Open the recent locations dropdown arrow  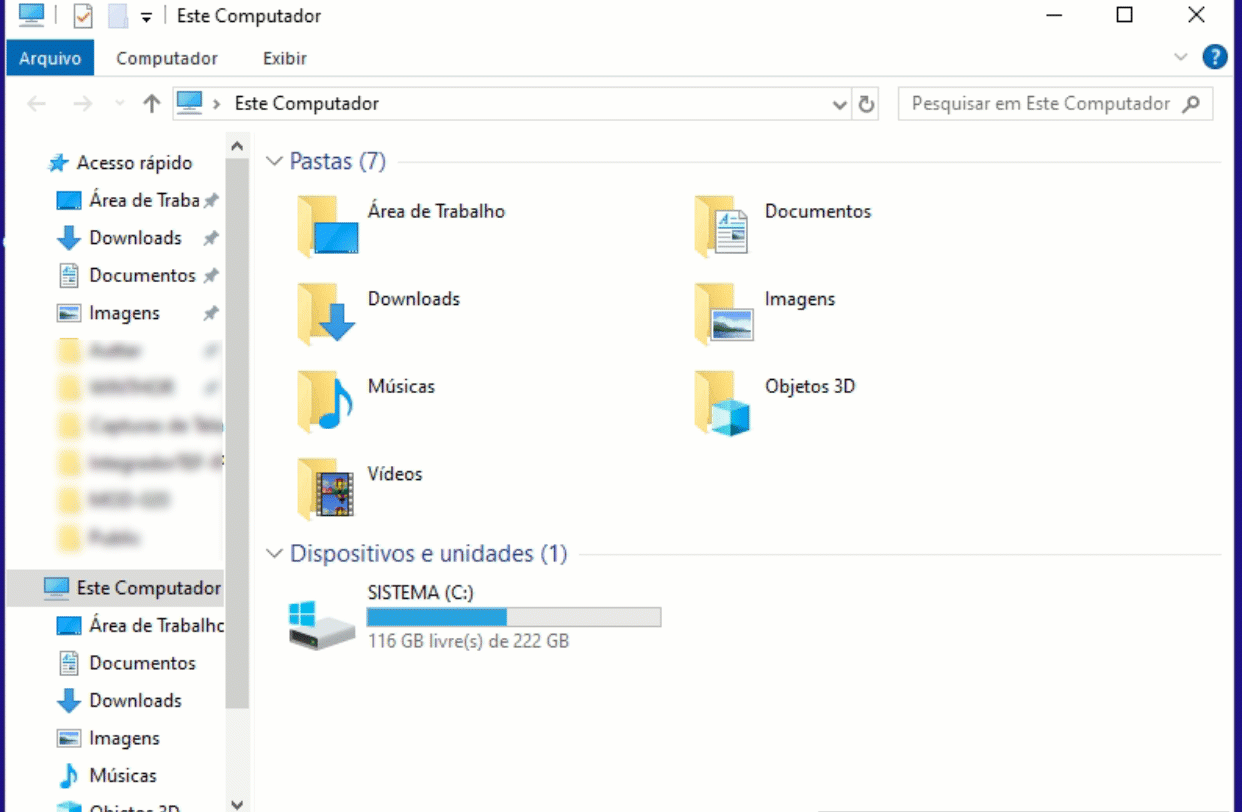point(120,103)
